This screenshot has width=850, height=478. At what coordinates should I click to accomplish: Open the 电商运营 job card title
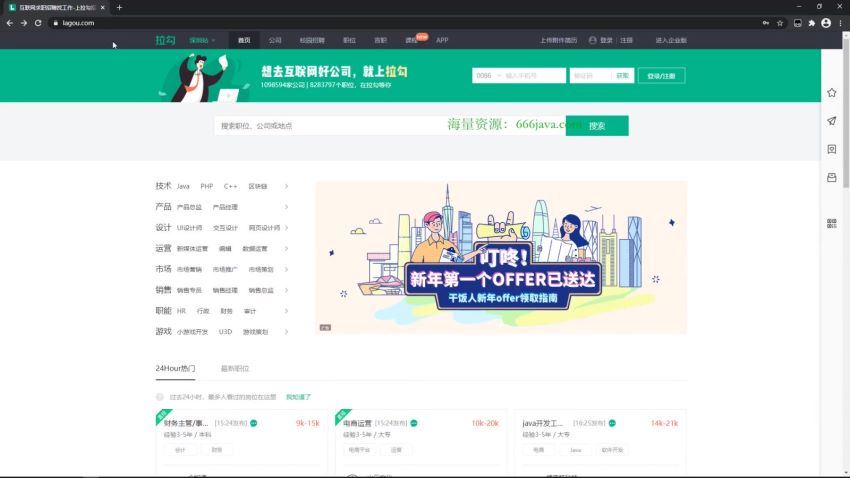click(x=357, y=423)
